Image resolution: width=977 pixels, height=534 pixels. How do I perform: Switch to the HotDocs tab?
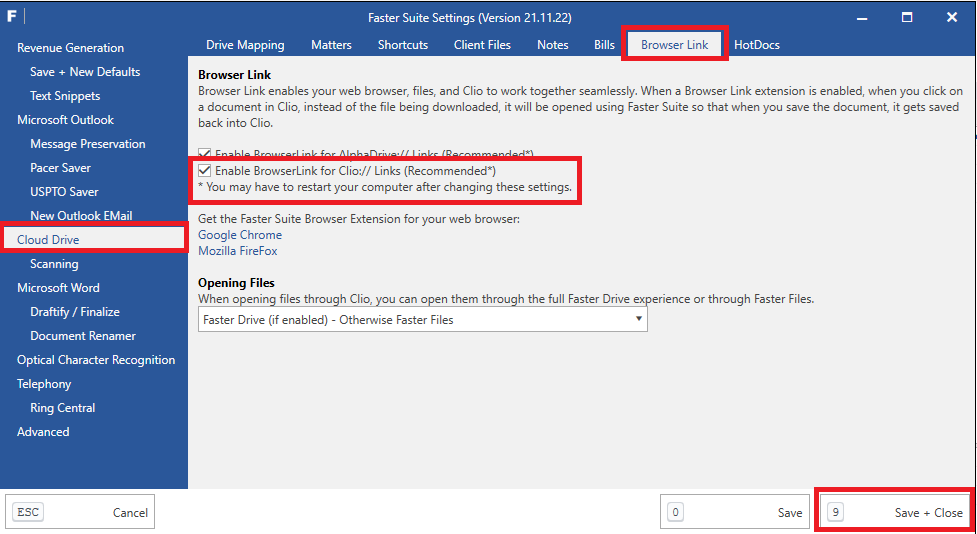pos(756,45)
